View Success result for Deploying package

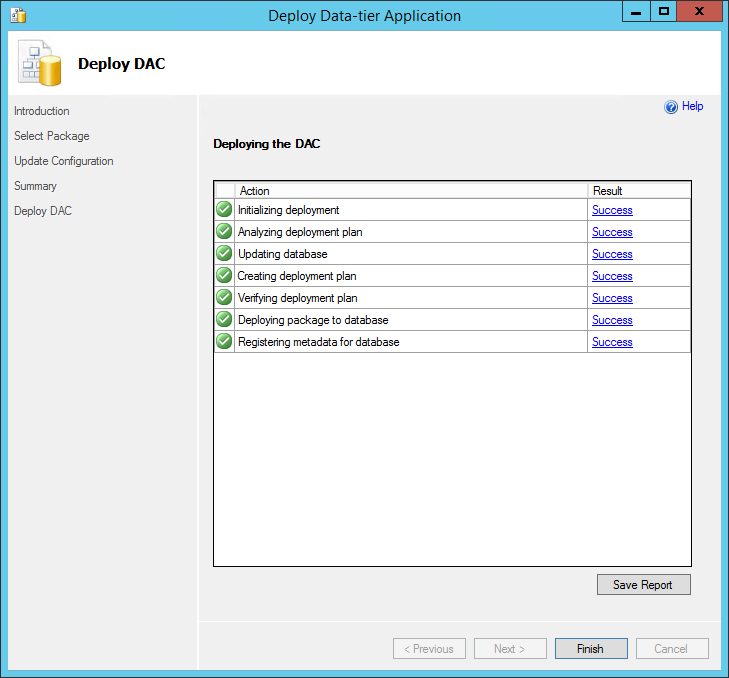tap(612, 320)
